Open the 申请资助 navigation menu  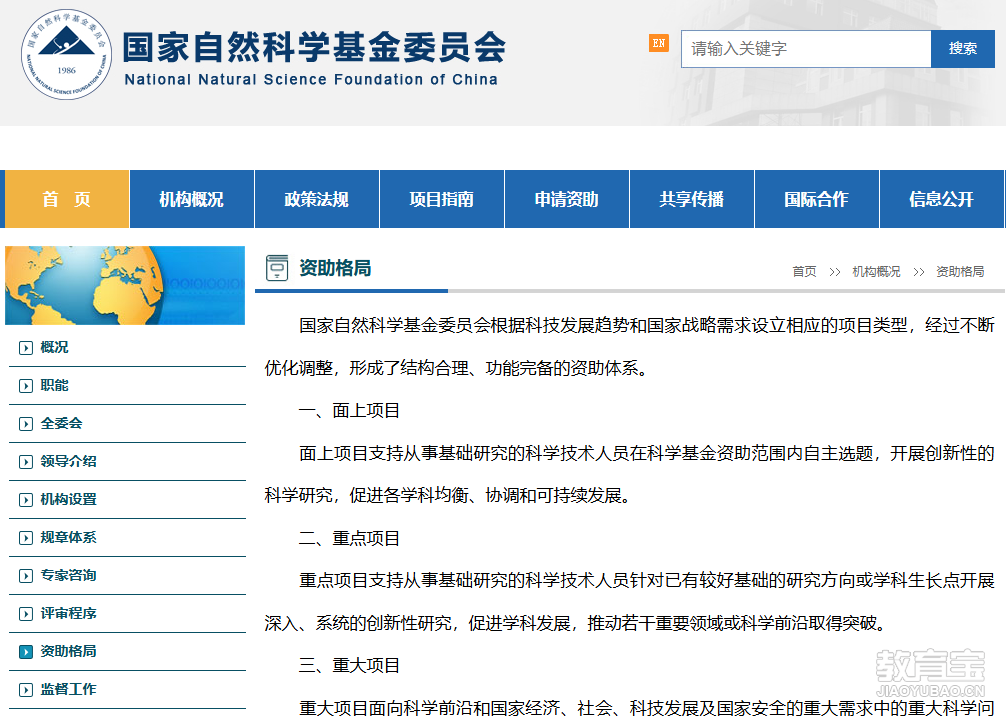pyautogui.click(x=567, y=199)
